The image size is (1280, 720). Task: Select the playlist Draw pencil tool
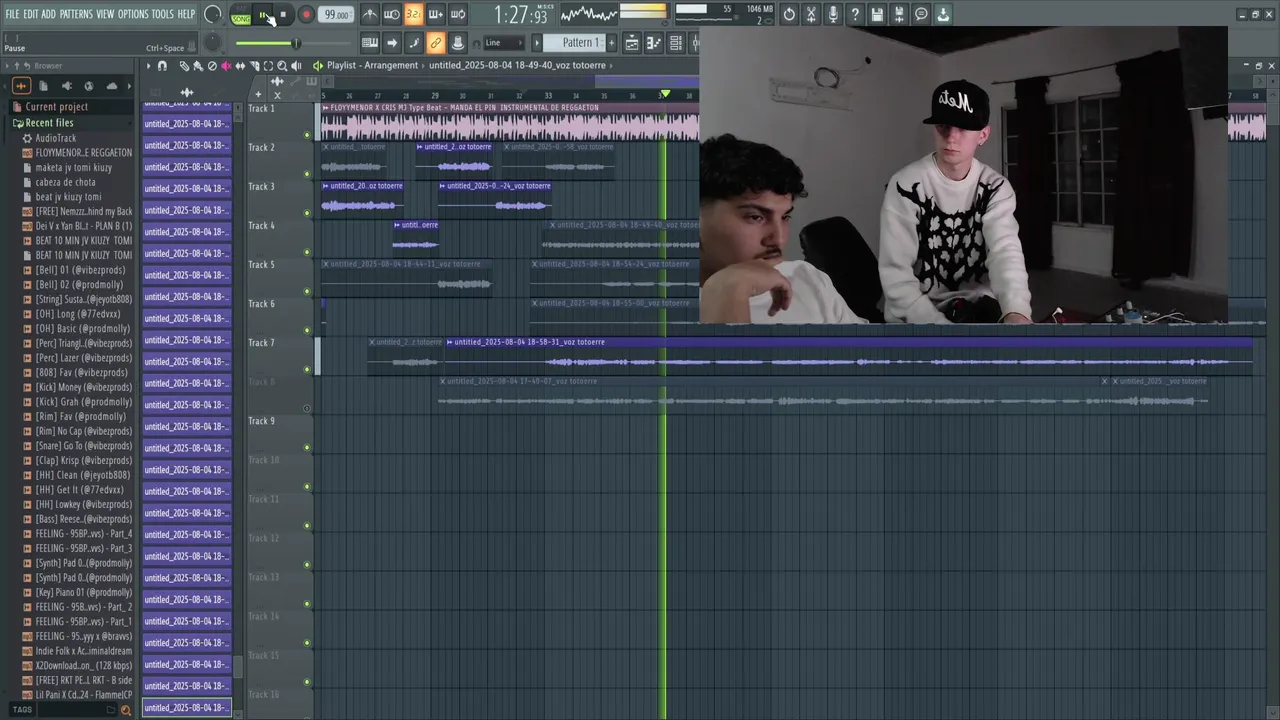pos(184,66)
